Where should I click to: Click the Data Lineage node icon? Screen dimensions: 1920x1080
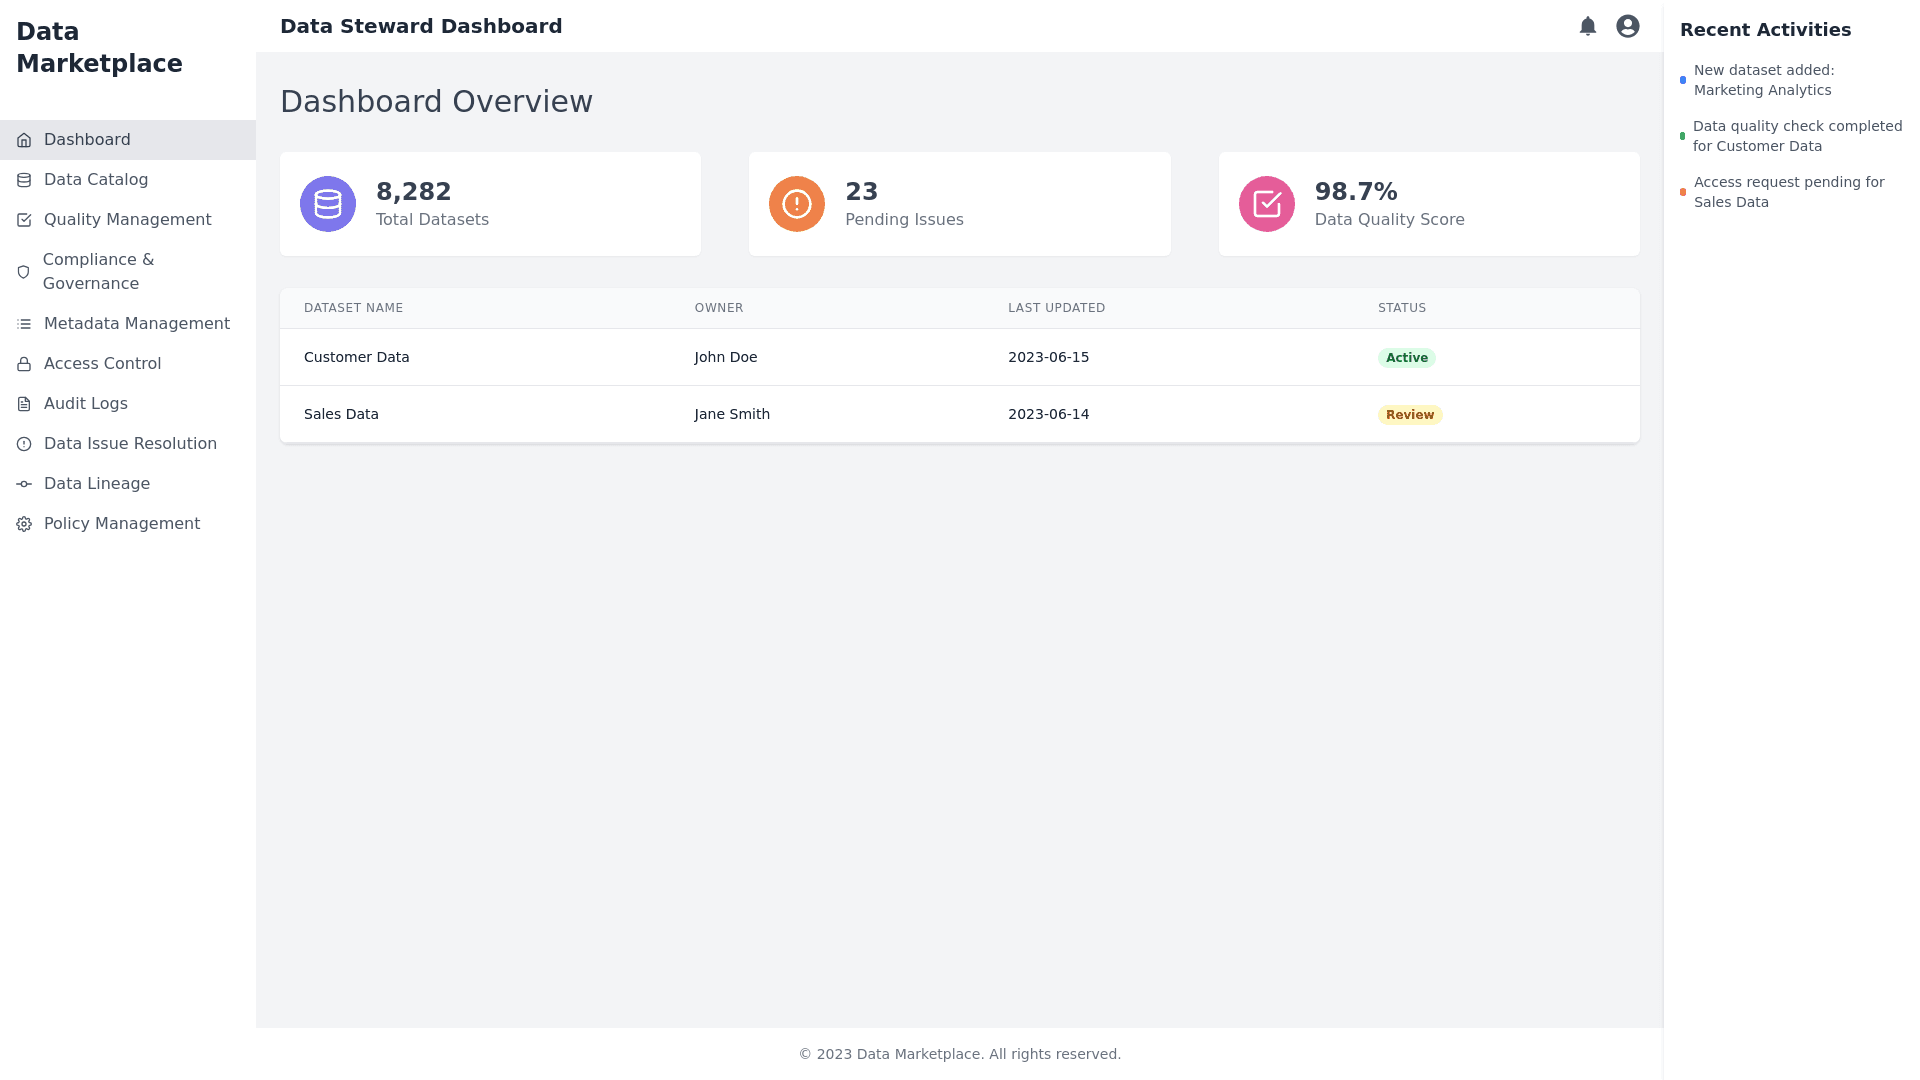pyautogui.click(x=24, y=484)
